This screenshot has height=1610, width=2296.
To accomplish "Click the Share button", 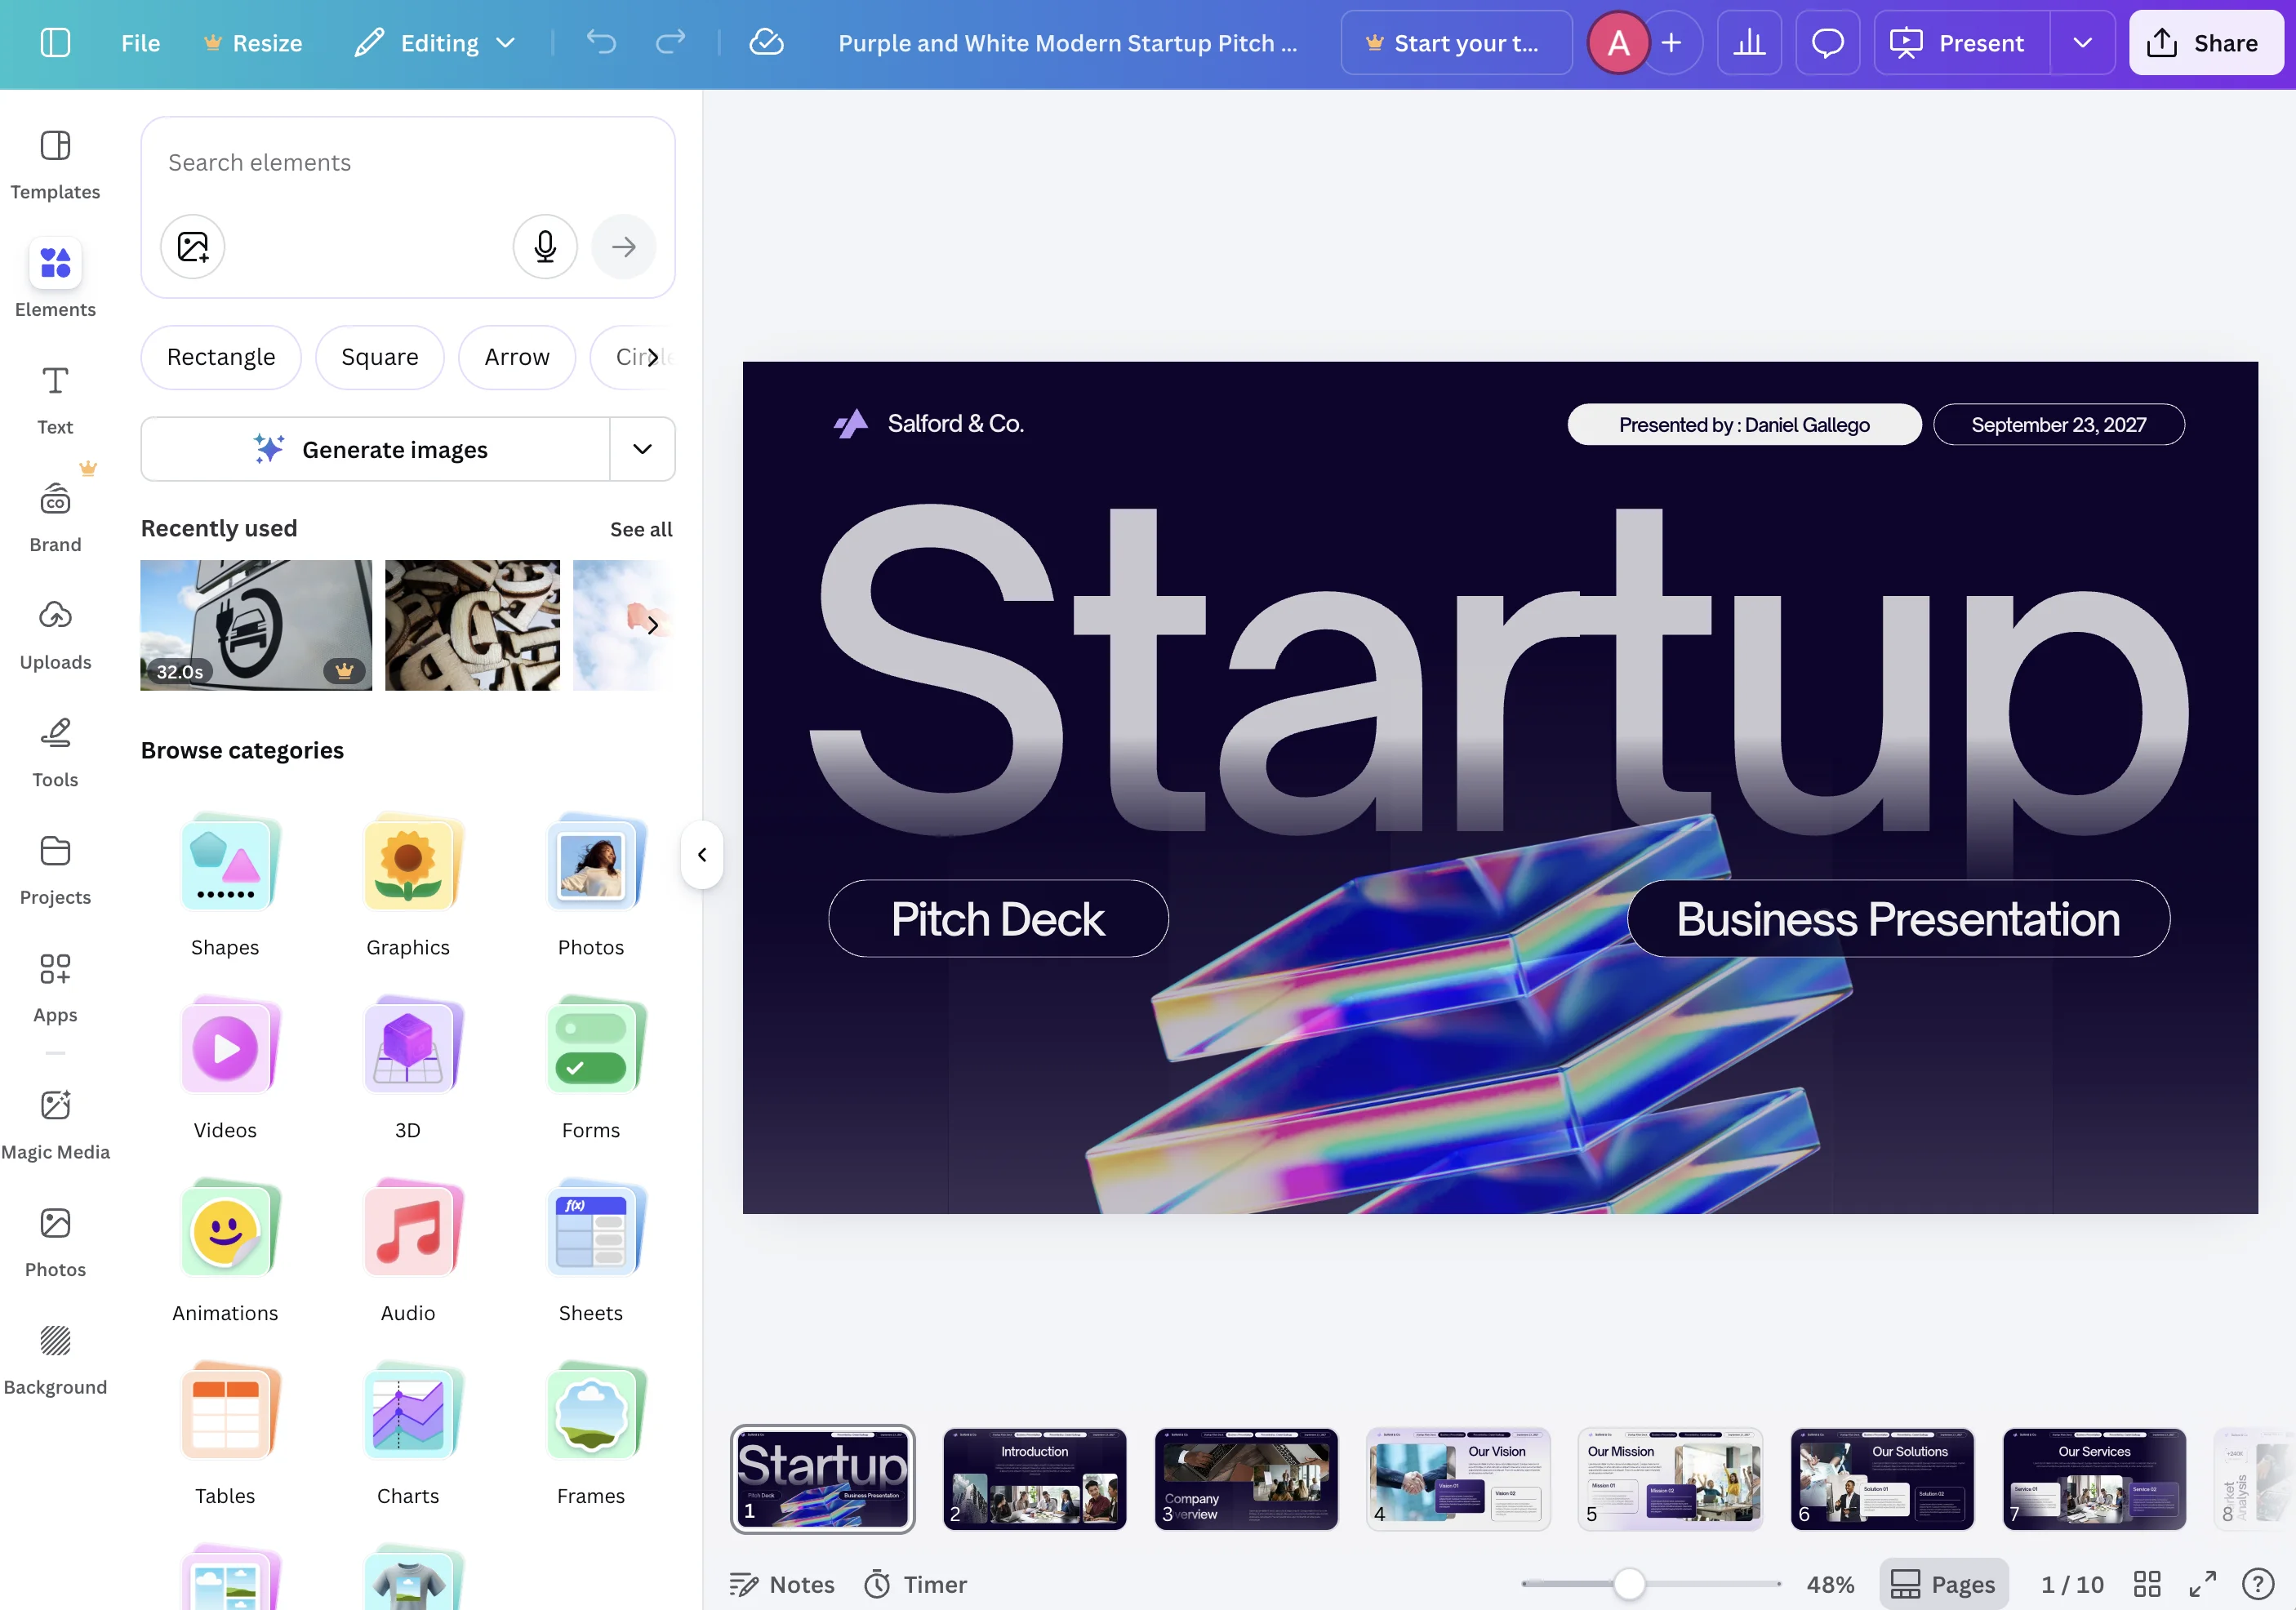I will coord(2205,43).
